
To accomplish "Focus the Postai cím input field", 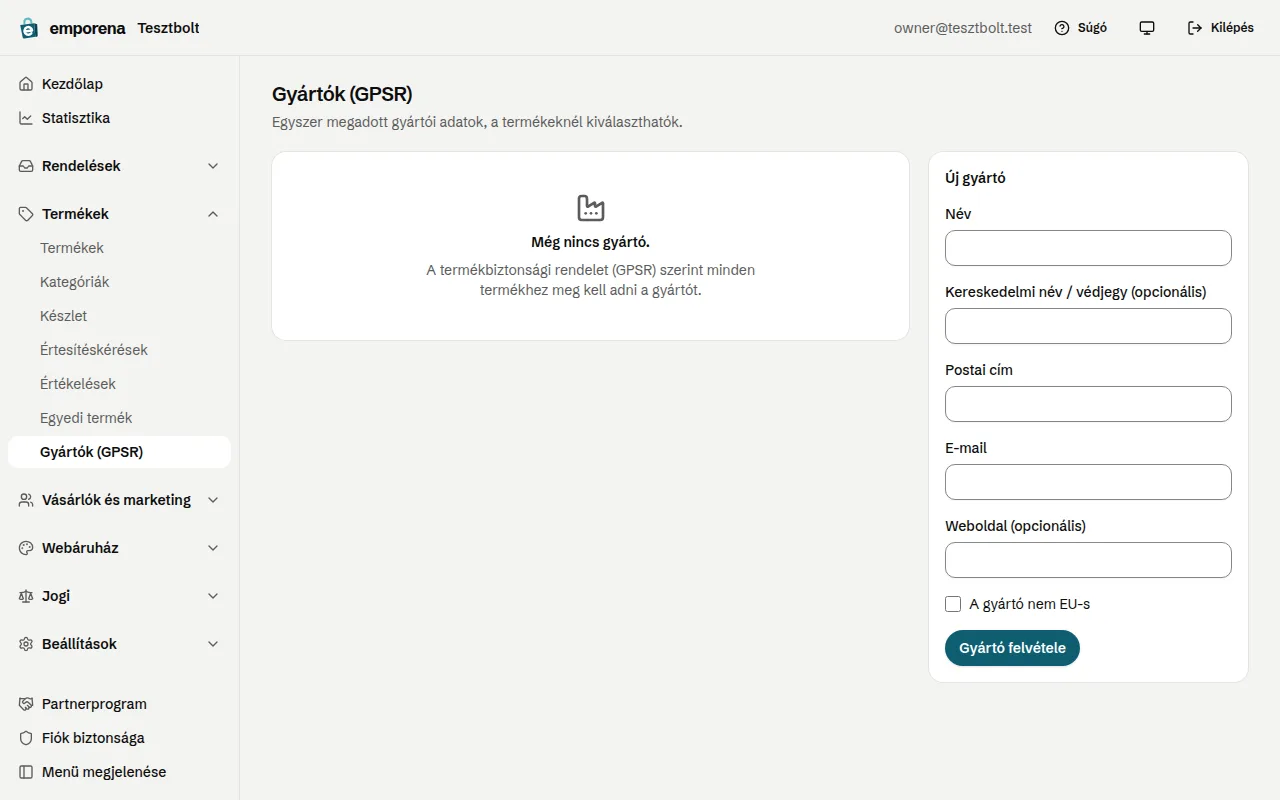I will click(x=1088, y=404).
